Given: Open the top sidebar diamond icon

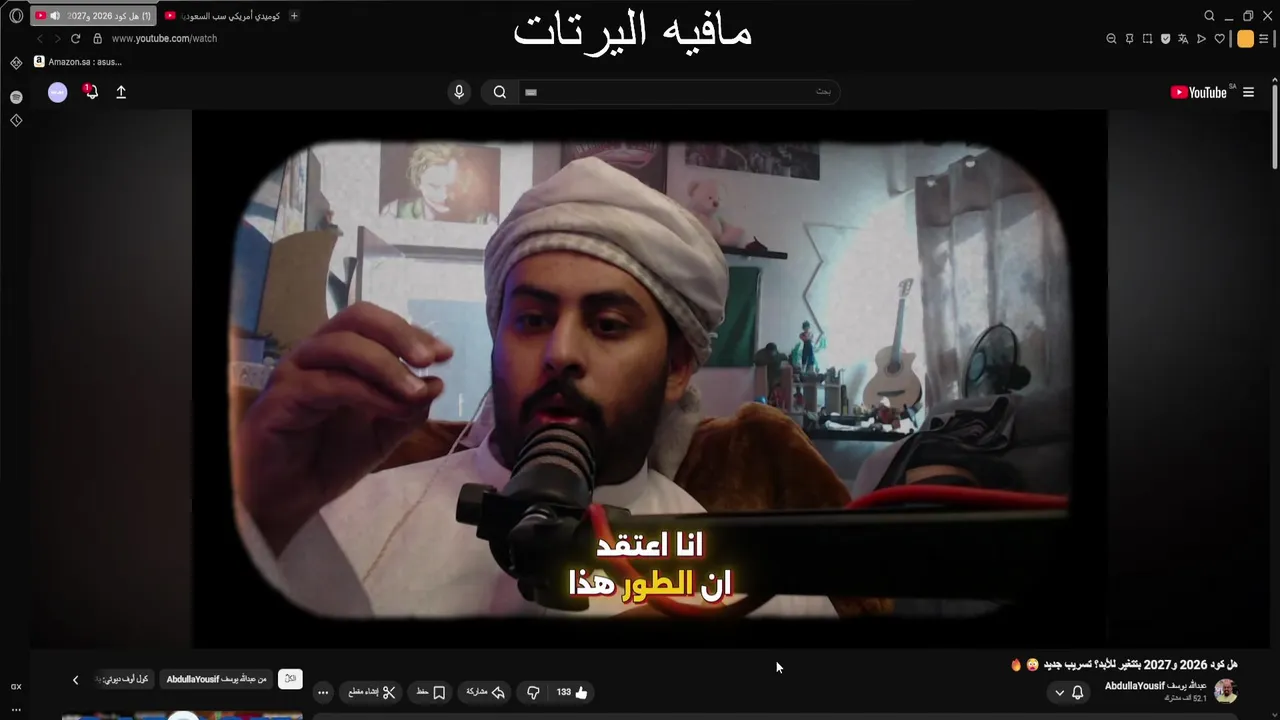Looking at the screenshot, I should pyautogui.click(x=16, y=63).
